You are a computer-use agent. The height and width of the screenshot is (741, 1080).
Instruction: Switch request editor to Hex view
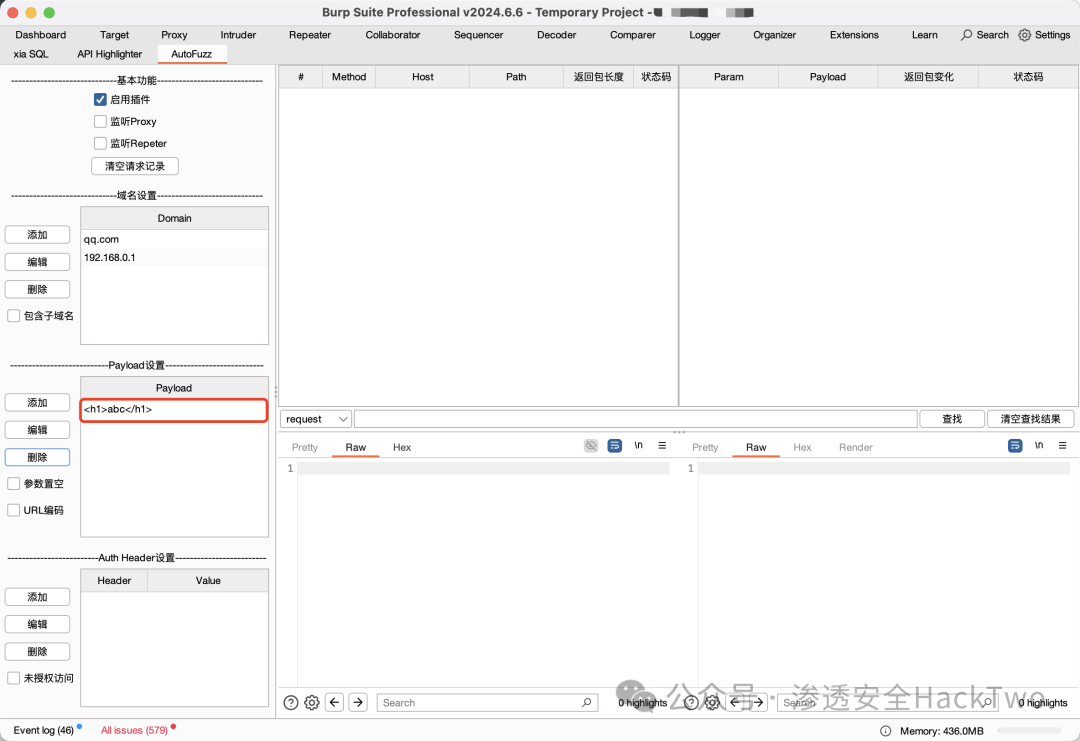tap(402, 447)
